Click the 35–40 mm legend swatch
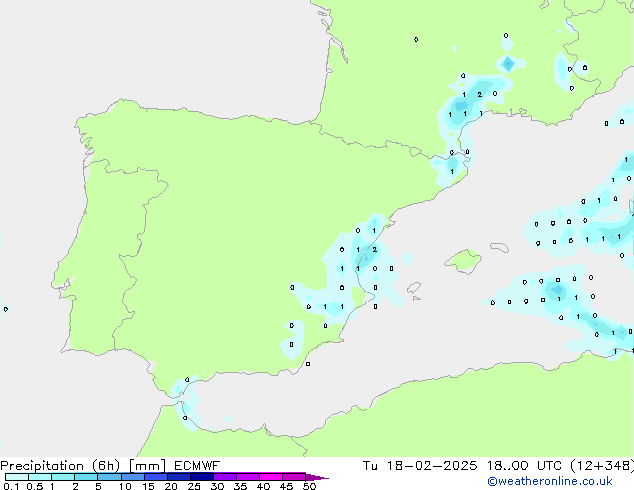Screen dimensions: 634x490 (248, 477)
